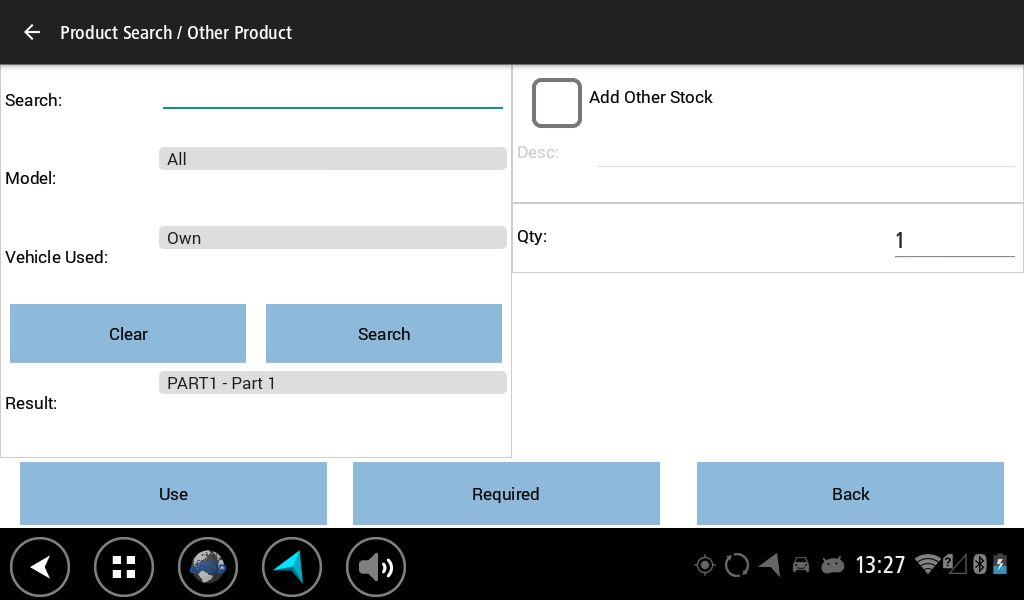This screenshot has width=1024, height=600.
Task: Tap the Product Search / Other Product title
Action: click(x=176, y=33)
